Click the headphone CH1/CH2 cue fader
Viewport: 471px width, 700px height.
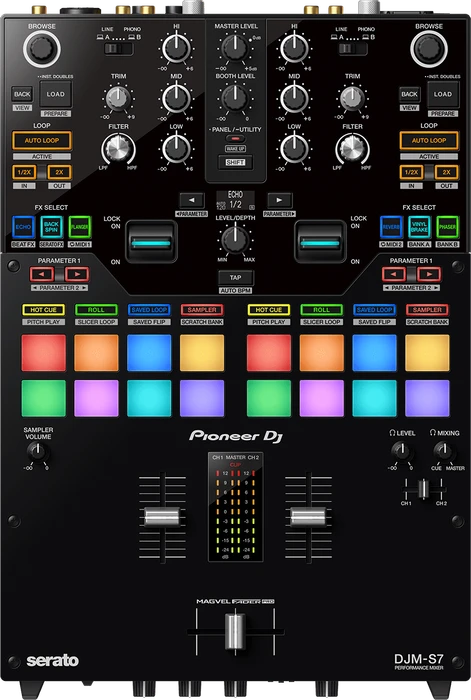pos(423,489)
